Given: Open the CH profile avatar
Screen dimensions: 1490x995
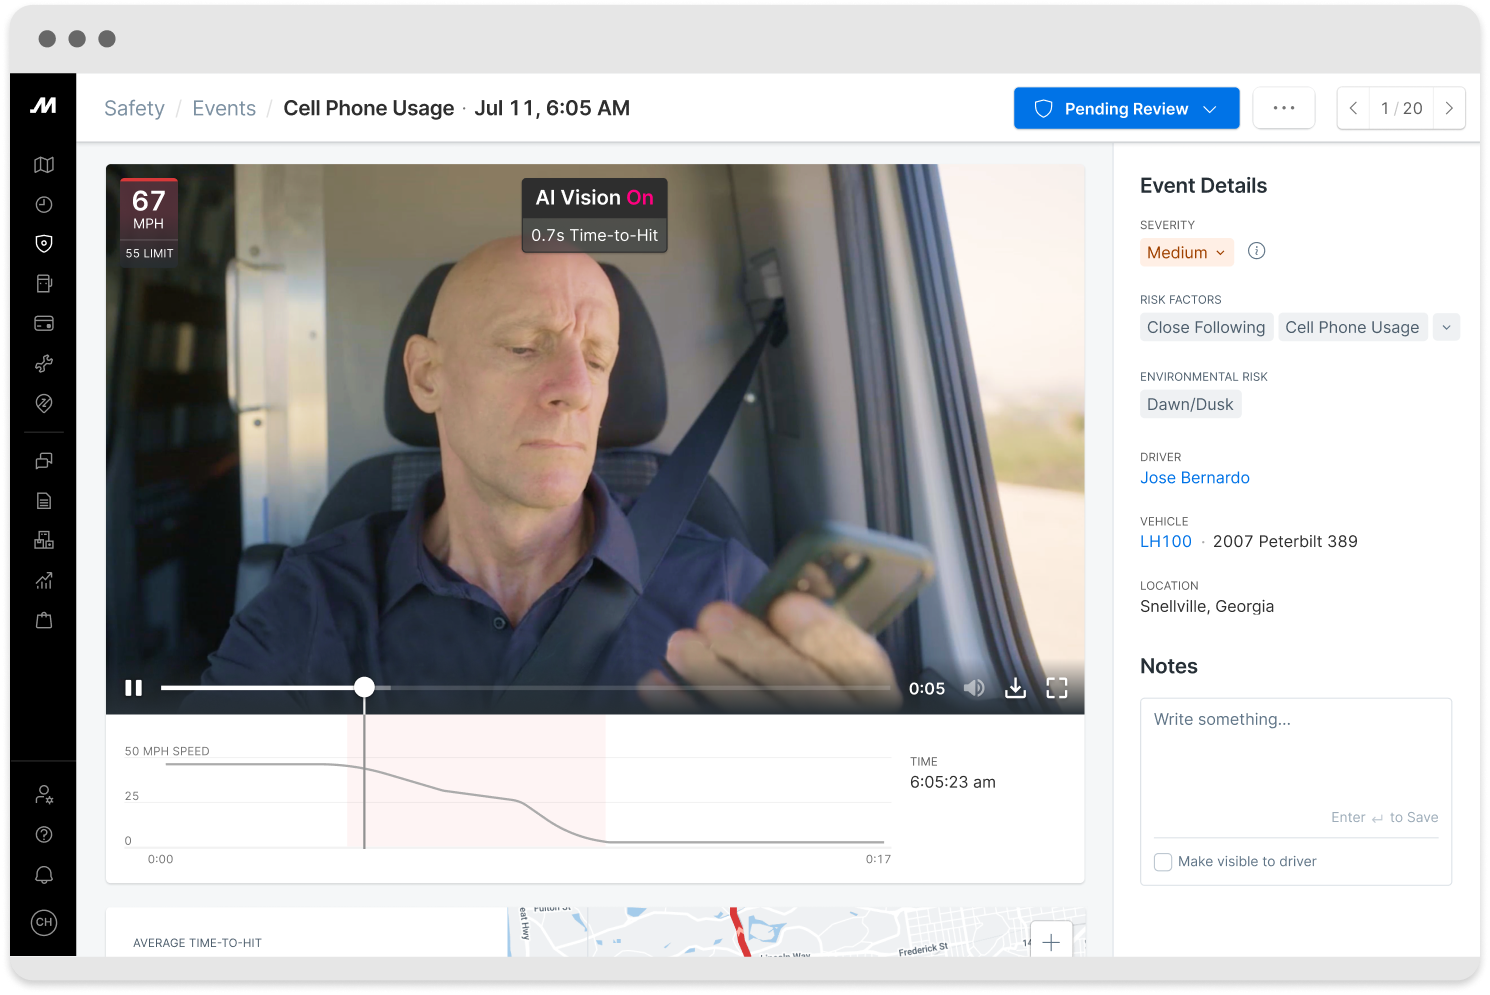Looking at the screenshot, I should point(44,922).
